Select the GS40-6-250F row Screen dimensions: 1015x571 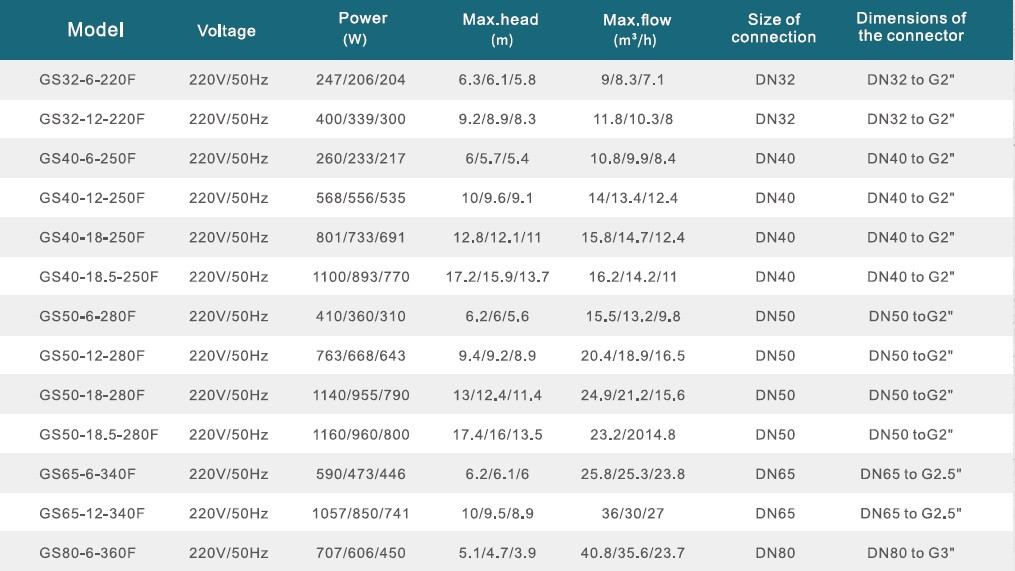click(507, 159)
